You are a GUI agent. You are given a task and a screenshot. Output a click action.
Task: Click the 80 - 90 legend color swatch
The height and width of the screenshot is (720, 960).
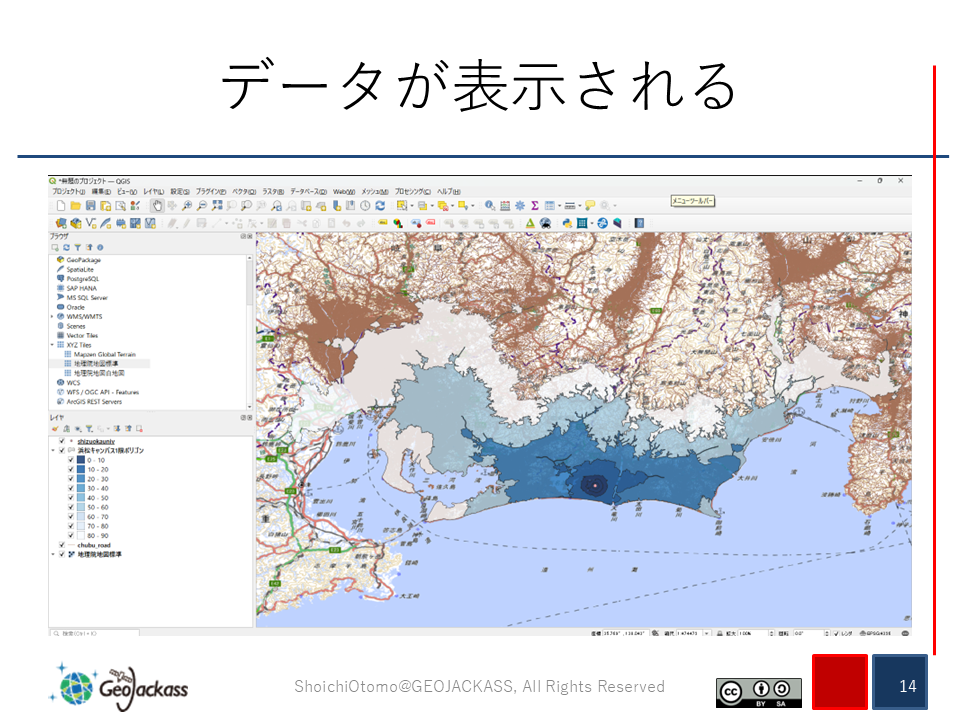[80, 535]
